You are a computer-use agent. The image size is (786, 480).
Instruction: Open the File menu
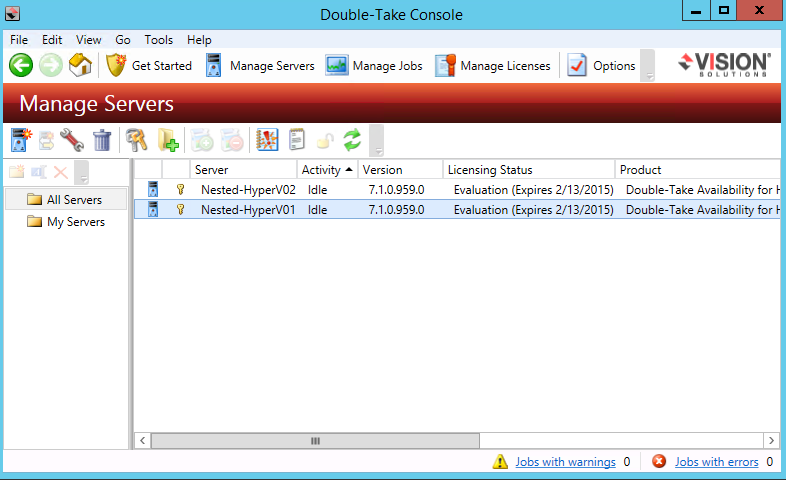[19, 40]
